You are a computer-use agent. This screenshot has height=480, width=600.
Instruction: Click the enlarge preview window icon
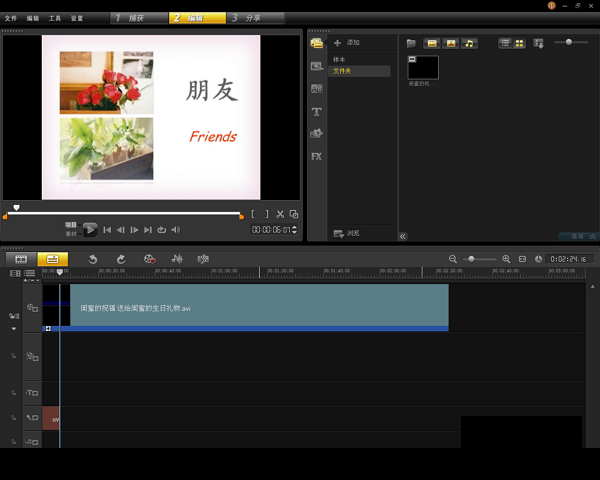[x=294, y=214]
